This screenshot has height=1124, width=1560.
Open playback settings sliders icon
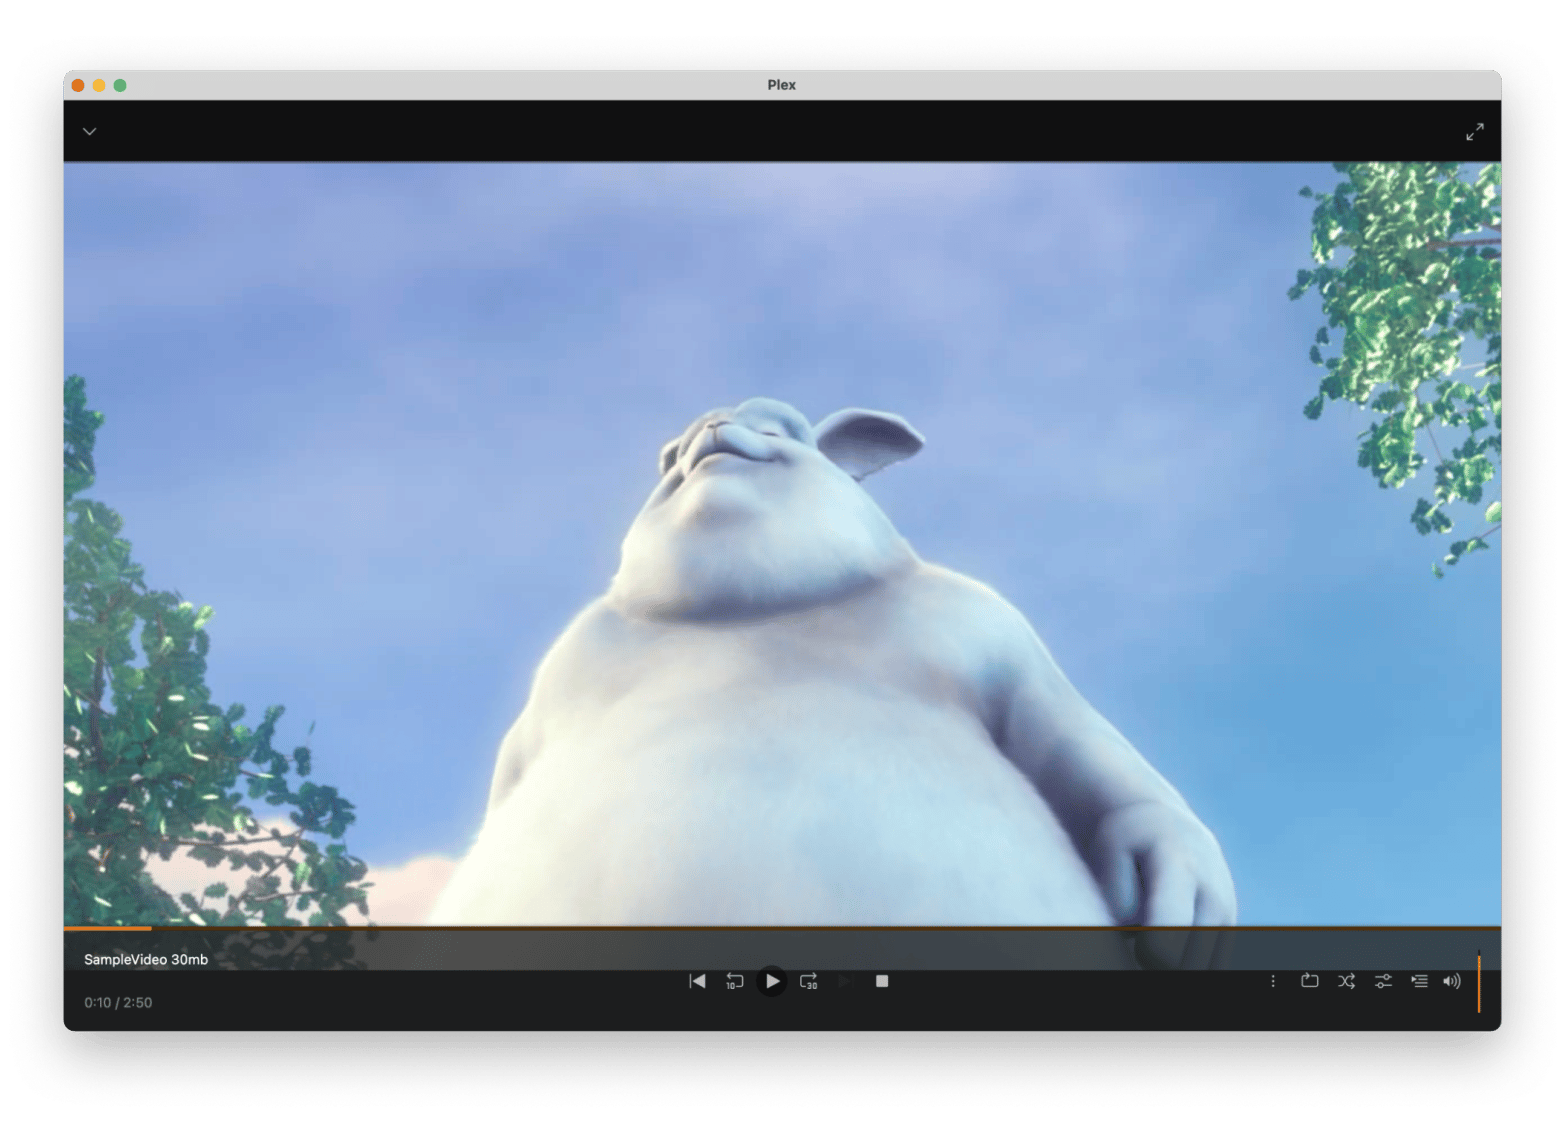tap(1383, 981)
